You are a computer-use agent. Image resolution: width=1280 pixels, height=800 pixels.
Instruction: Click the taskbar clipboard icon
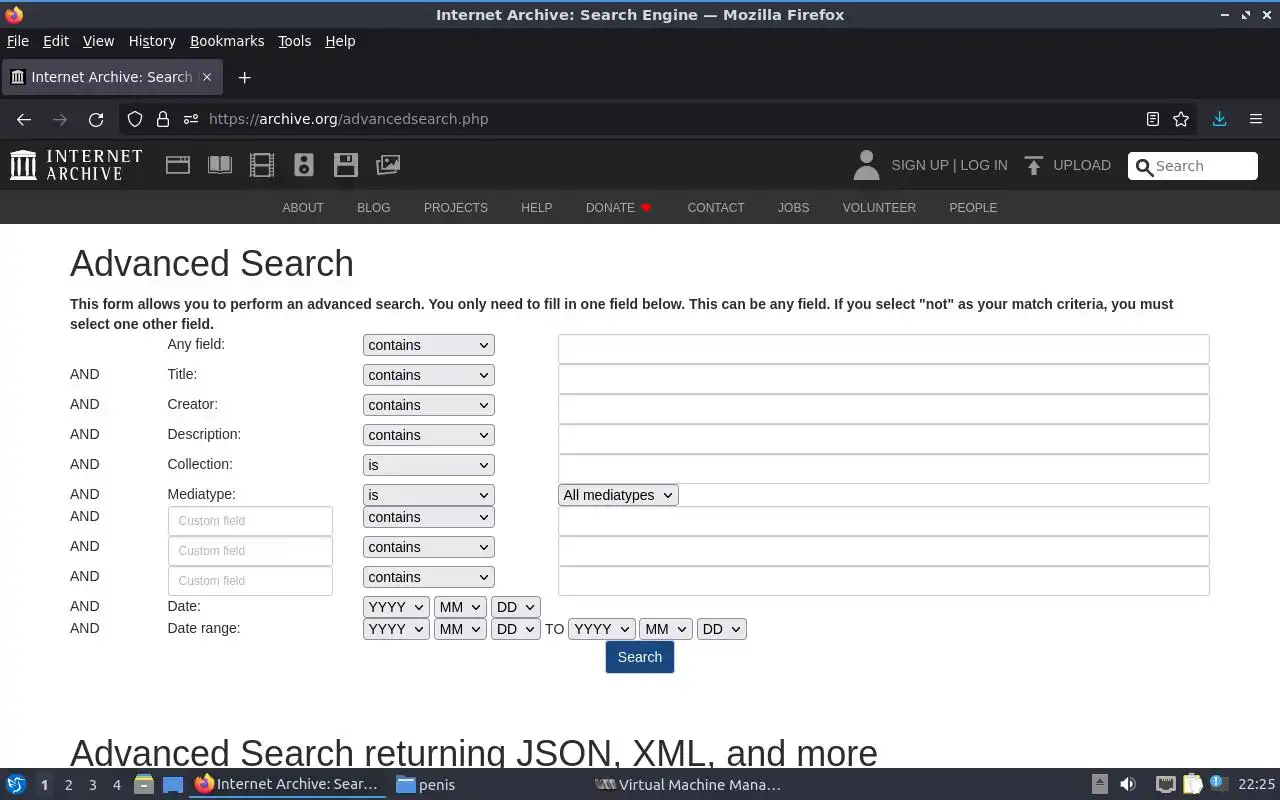click(x=1192, y=785)
